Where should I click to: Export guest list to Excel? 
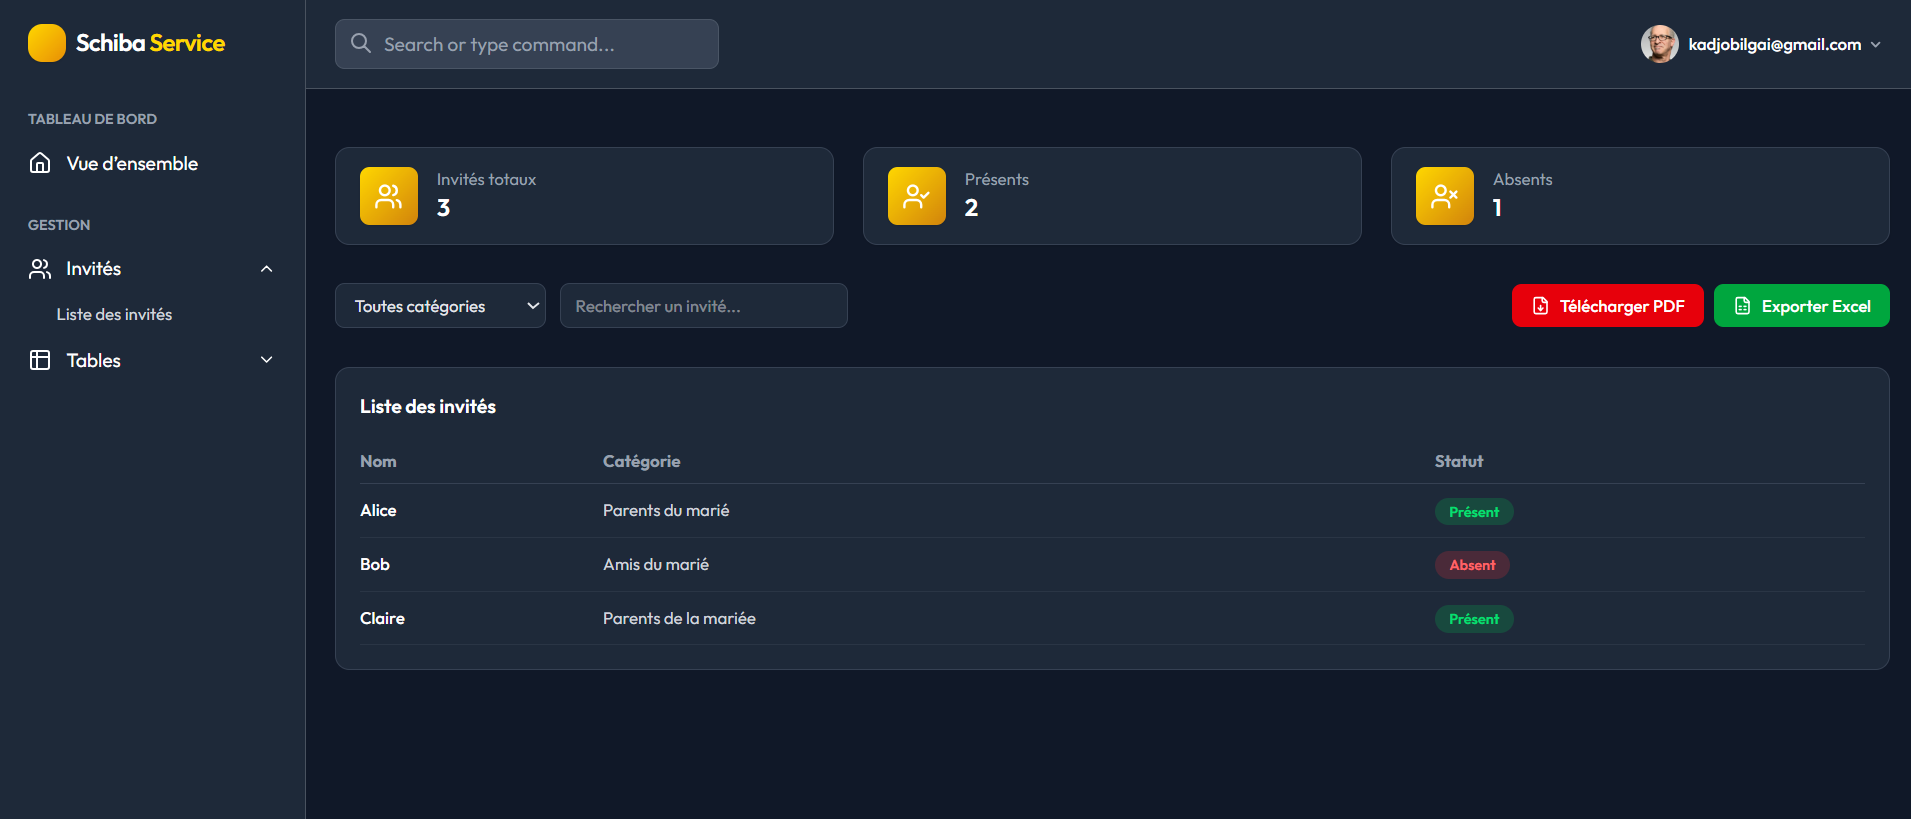1802,306
